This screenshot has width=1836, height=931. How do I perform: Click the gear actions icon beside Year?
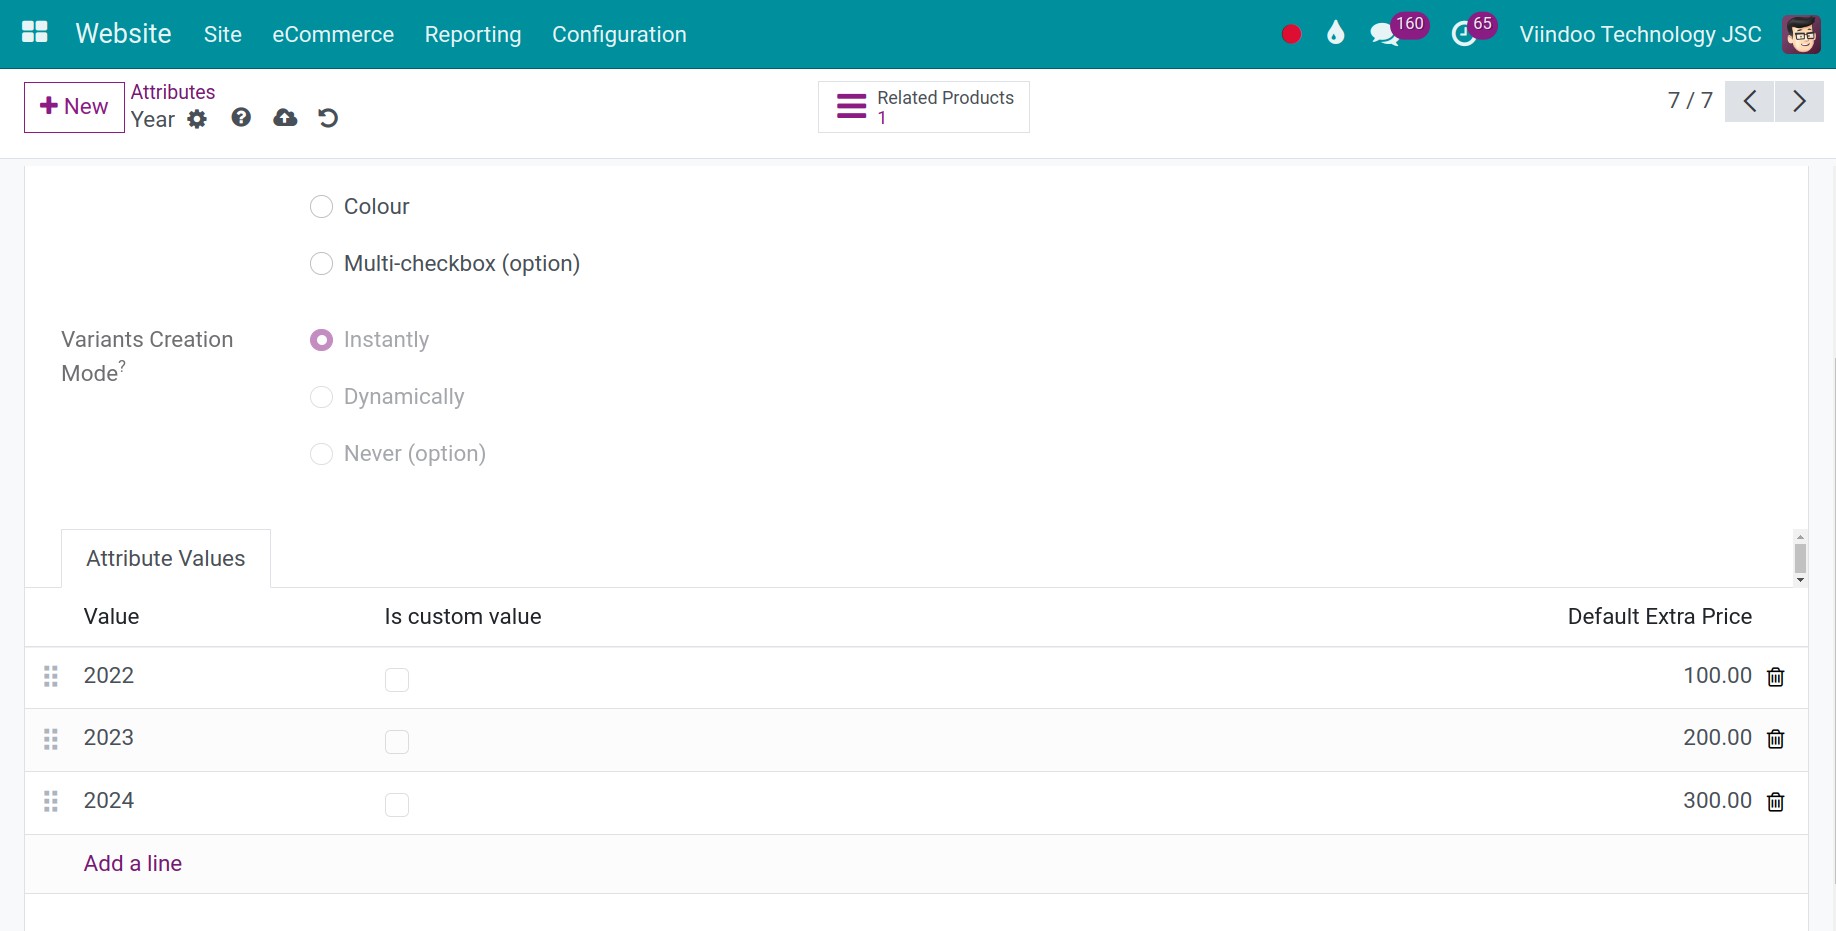click(198, 119)
